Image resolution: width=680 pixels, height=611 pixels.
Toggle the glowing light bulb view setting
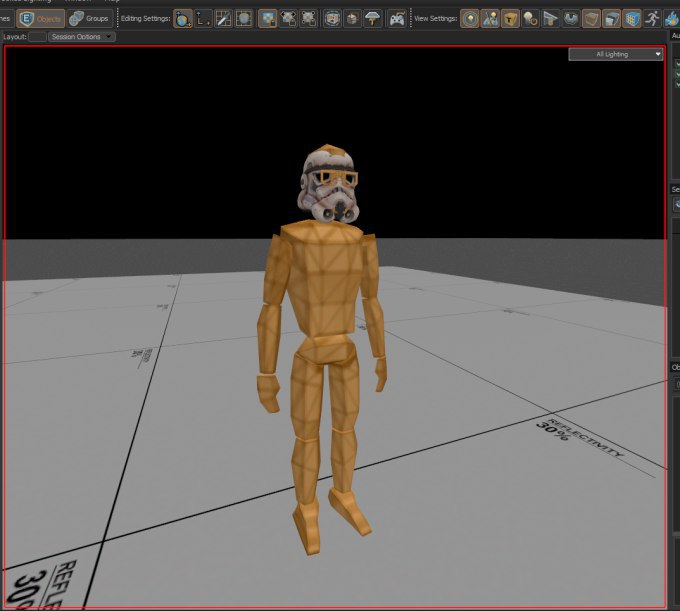(x=470, y=19)
